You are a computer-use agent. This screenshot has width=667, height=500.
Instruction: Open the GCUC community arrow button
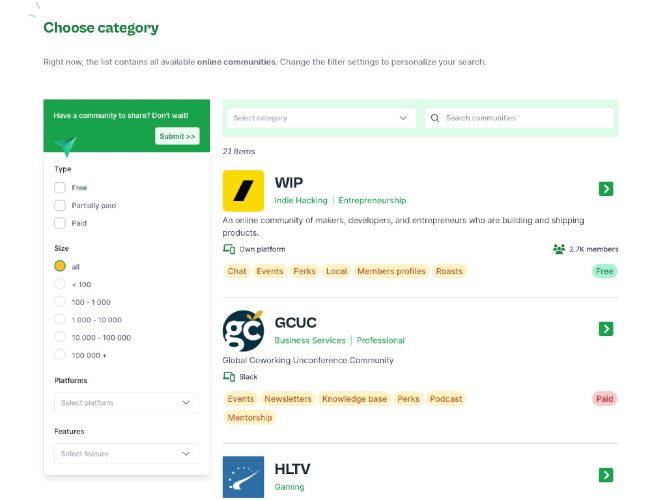tap(606, 329)
